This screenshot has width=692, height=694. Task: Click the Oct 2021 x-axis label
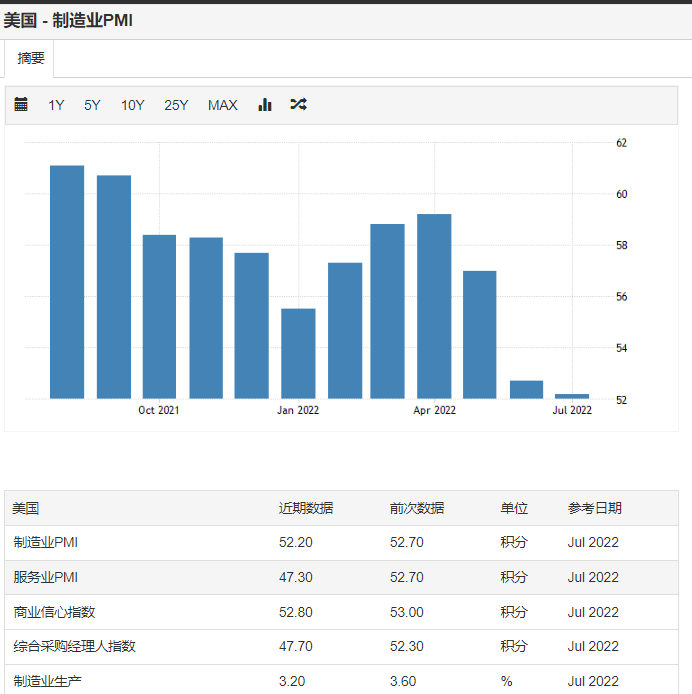tap(159, 410)
